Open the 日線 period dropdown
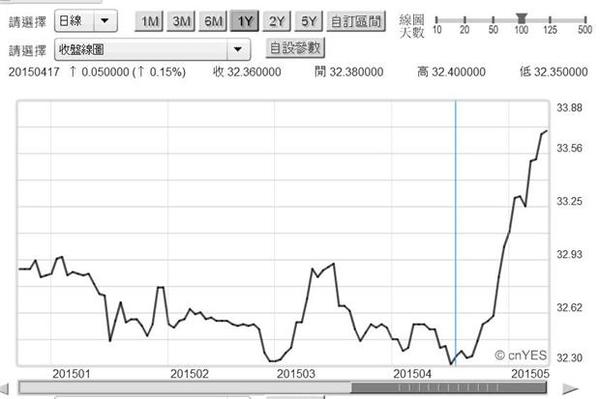Viewport: 600px width, 399px height. pyautogui.click(x=86, y=21)
